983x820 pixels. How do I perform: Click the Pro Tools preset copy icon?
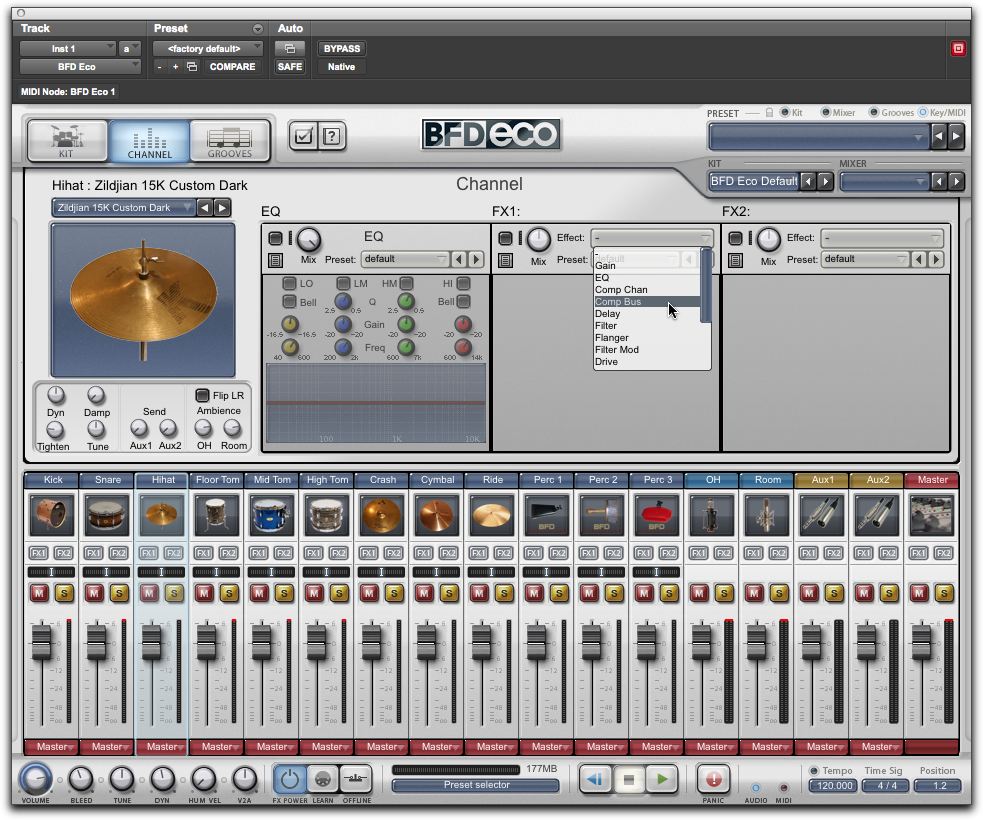pos(192,66)
